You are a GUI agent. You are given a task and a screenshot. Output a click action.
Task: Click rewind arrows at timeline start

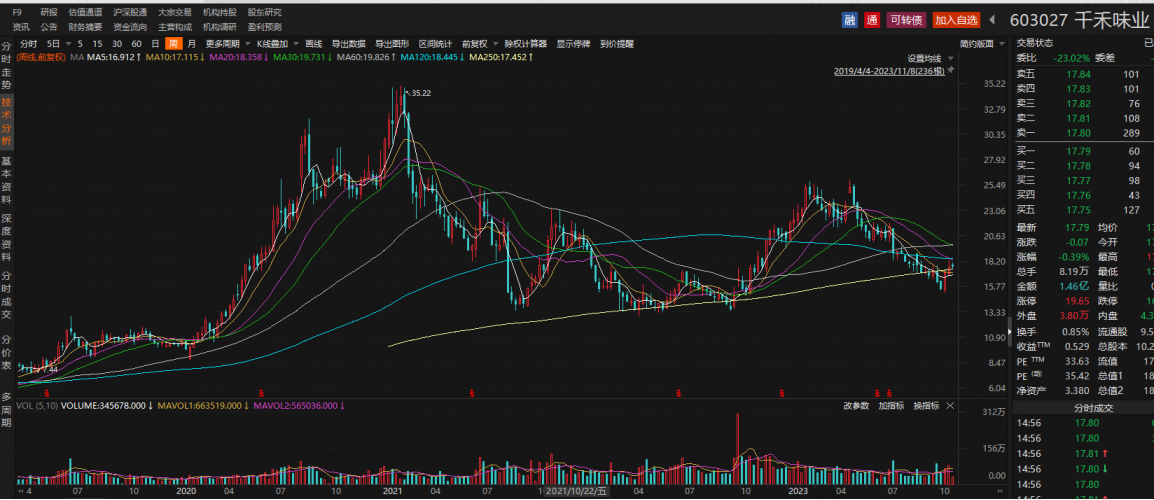pos(21,490)
